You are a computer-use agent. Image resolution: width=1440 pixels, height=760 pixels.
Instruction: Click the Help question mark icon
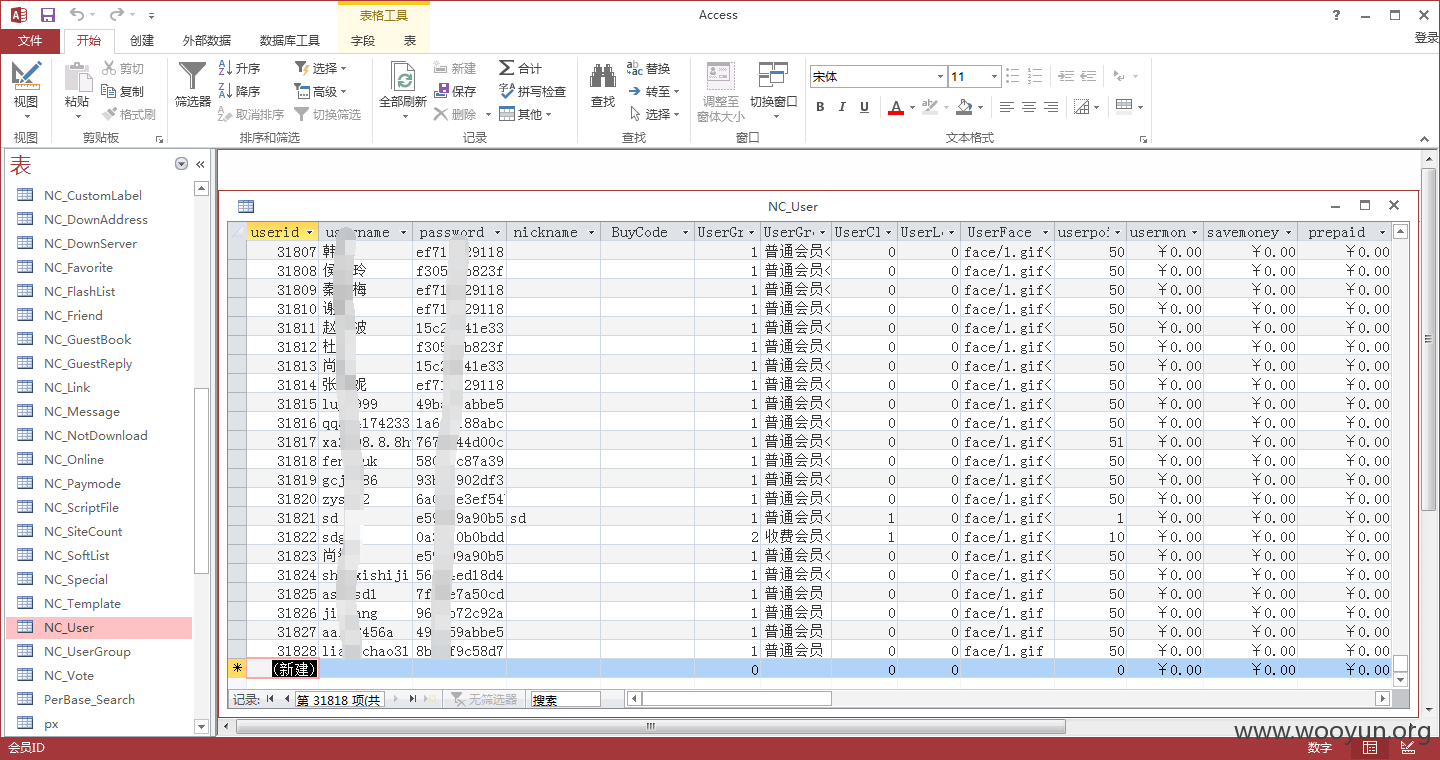point(1337,15)
